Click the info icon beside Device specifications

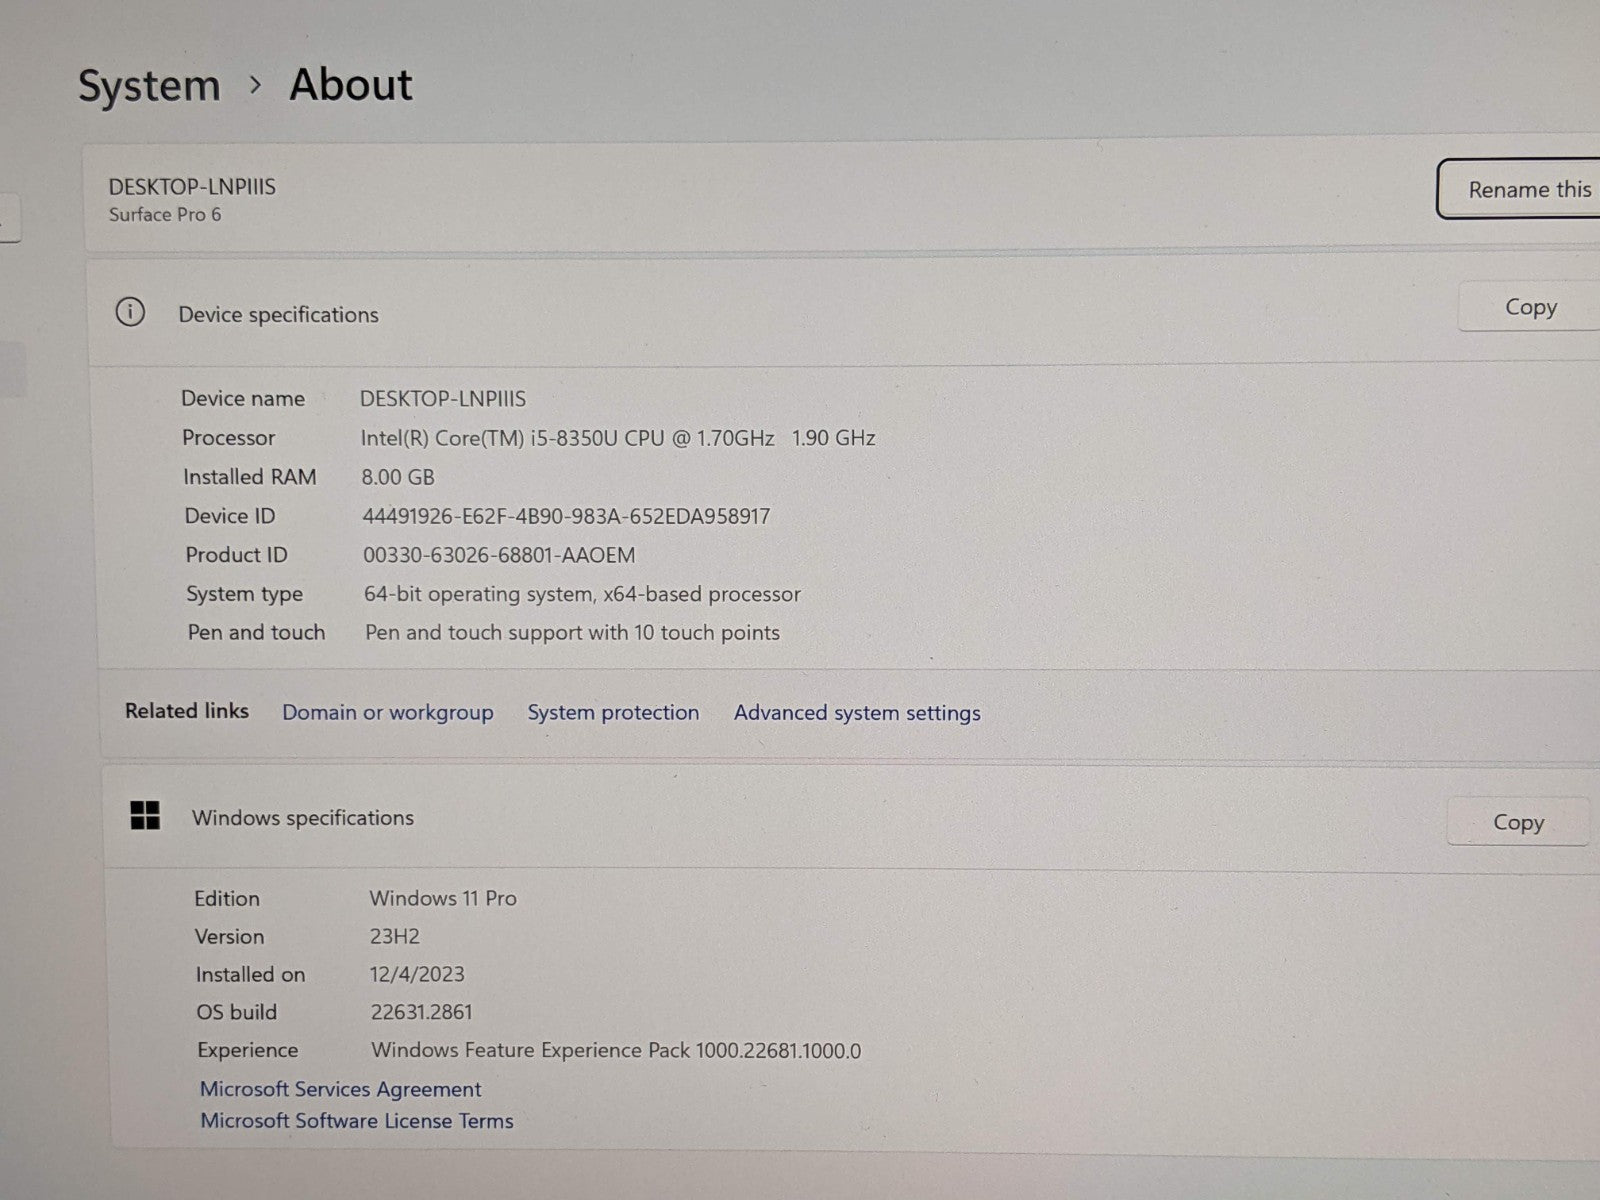[x=130, y=312]
